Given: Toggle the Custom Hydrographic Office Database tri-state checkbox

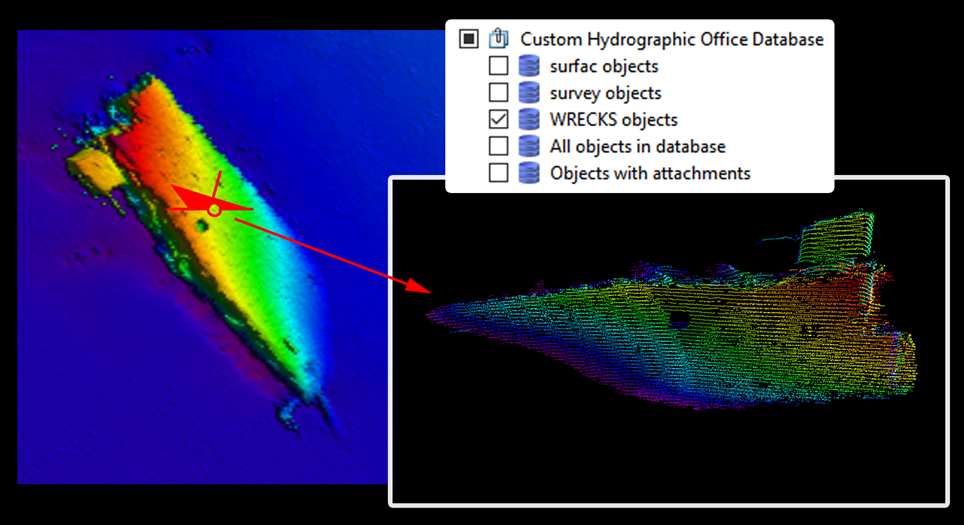Looking at the screenshot, I should (468, 39).
